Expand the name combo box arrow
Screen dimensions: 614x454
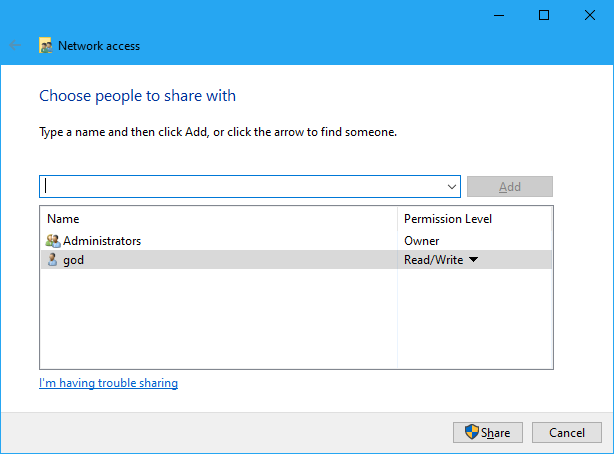point(452,186)
